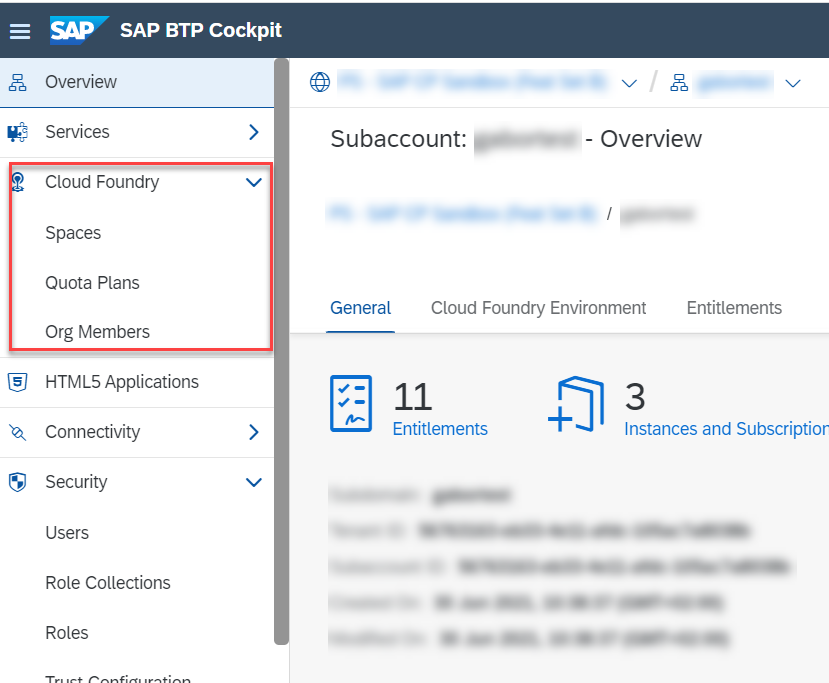Click the Services puzzle icon
The height and width of the screenshot is (683, 829).
(17, 132)
